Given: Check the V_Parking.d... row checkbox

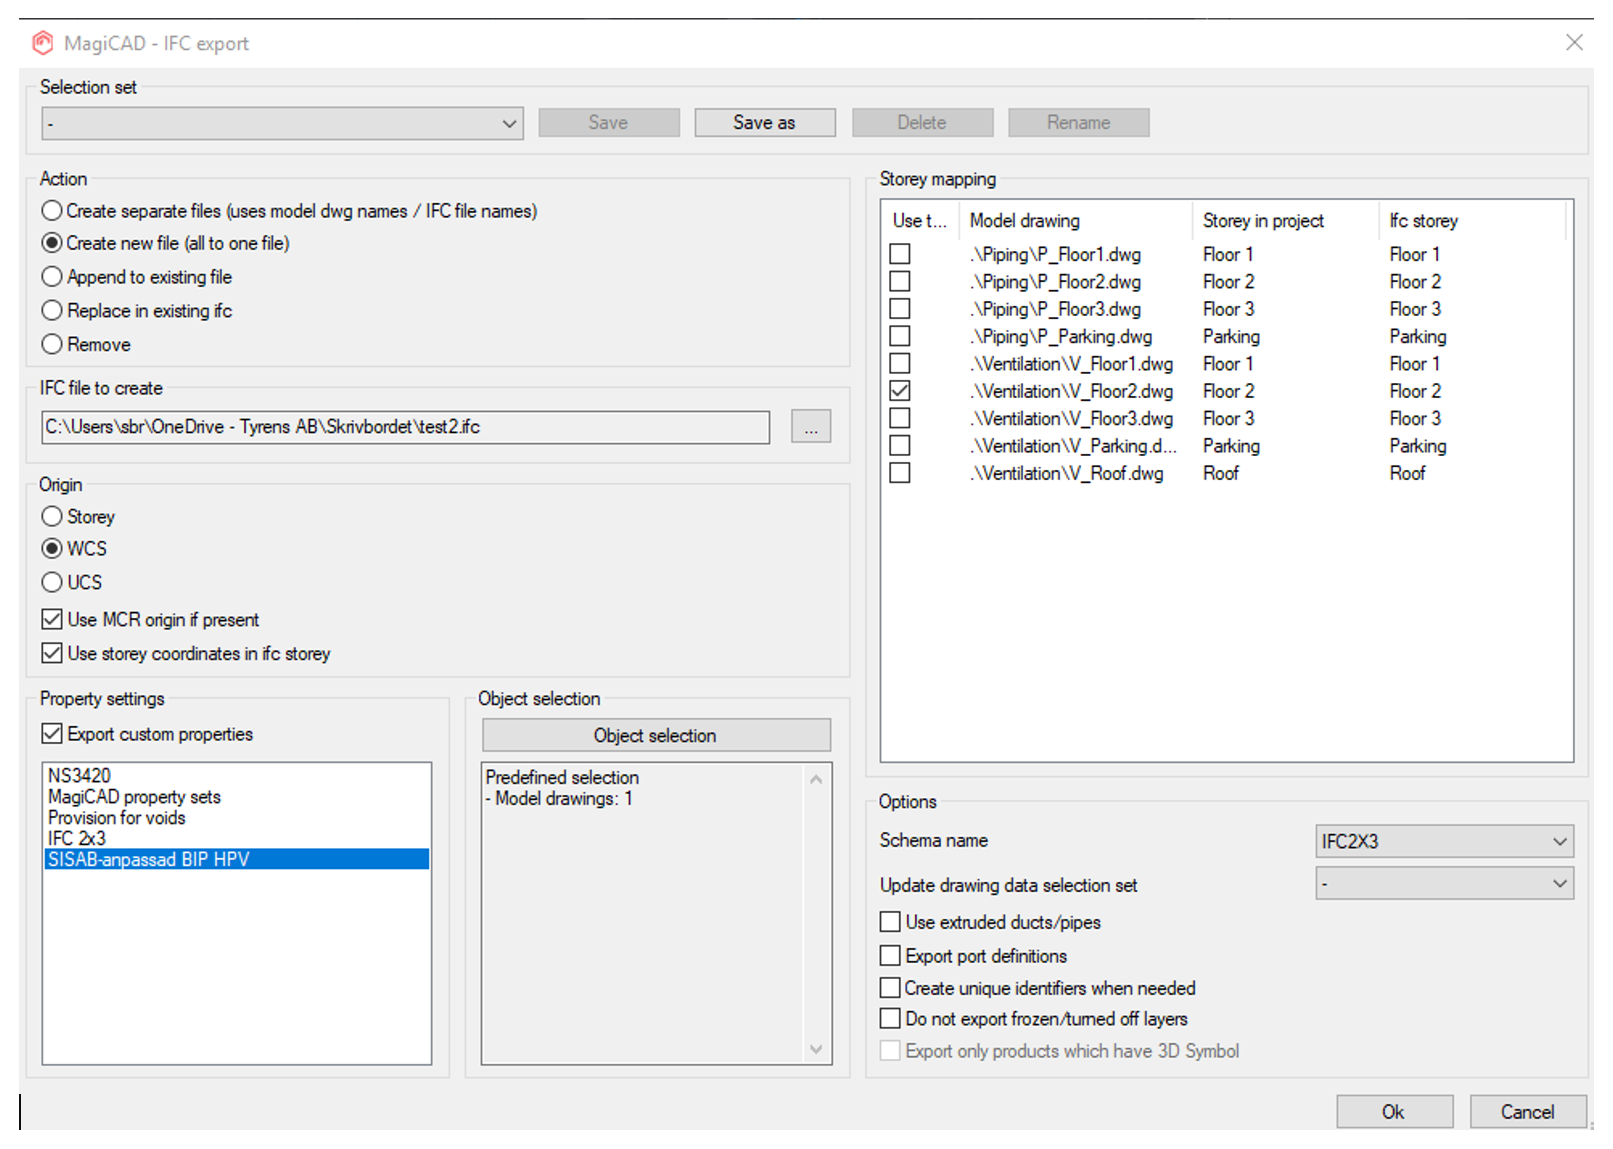Looking at the screenshot, I should [900, 445].
